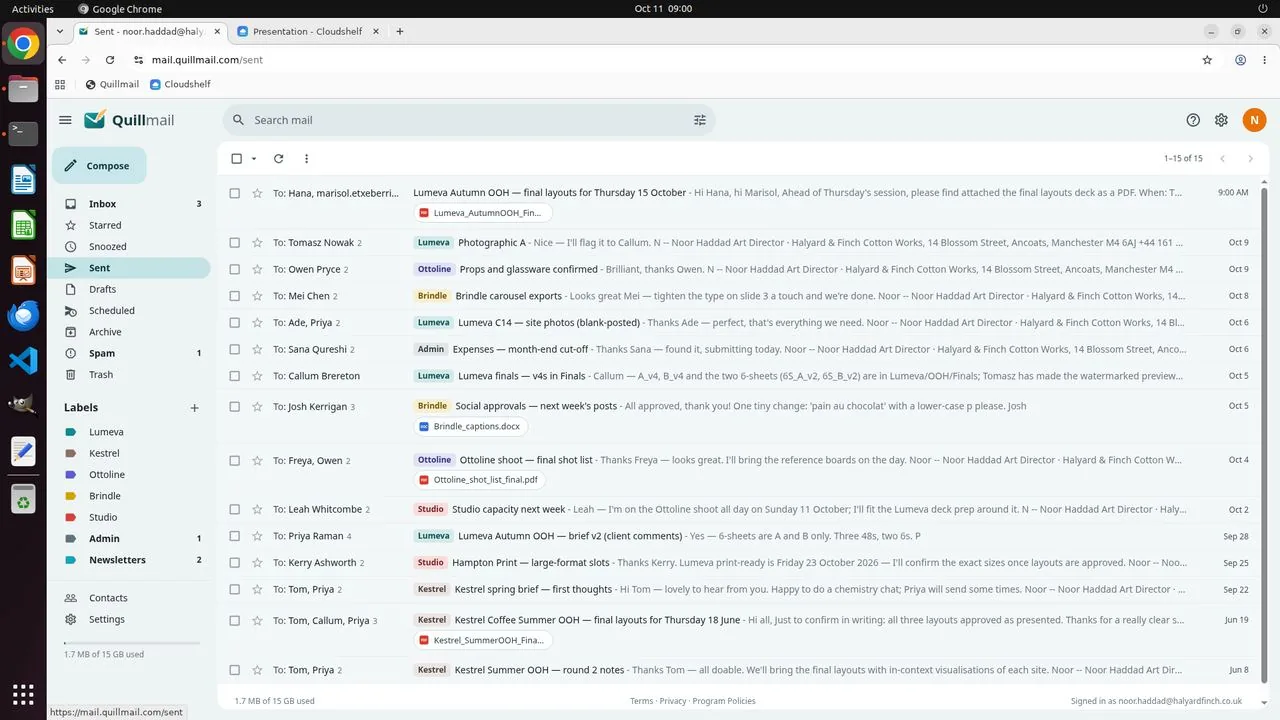
Task: Switch to Presentation - Cloudshelf tab
Action: coord(308,31)
